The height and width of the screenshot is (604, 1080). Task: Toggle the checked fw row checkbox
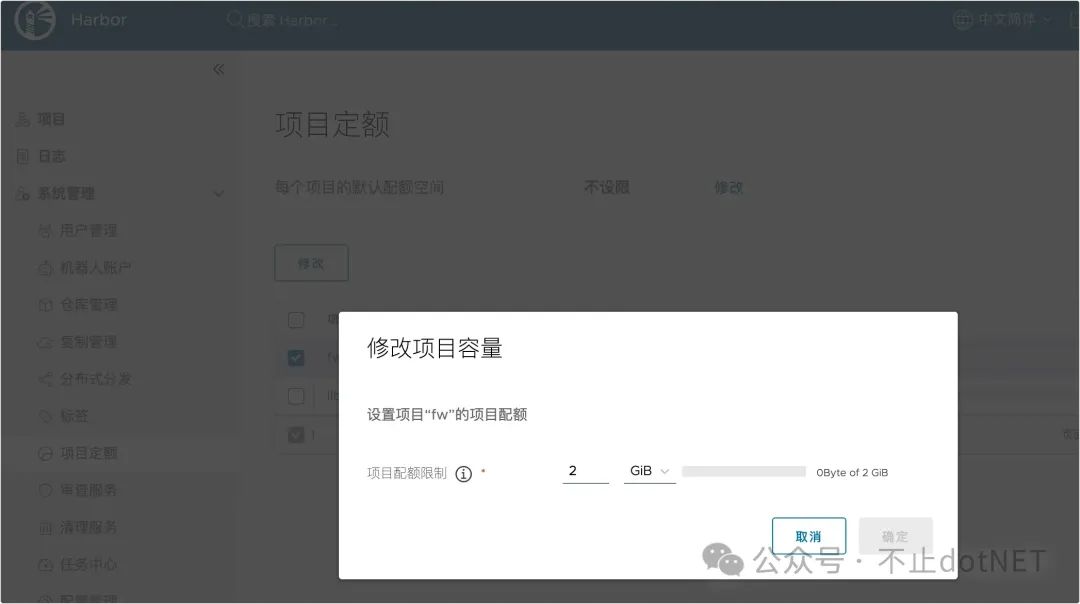296,358
